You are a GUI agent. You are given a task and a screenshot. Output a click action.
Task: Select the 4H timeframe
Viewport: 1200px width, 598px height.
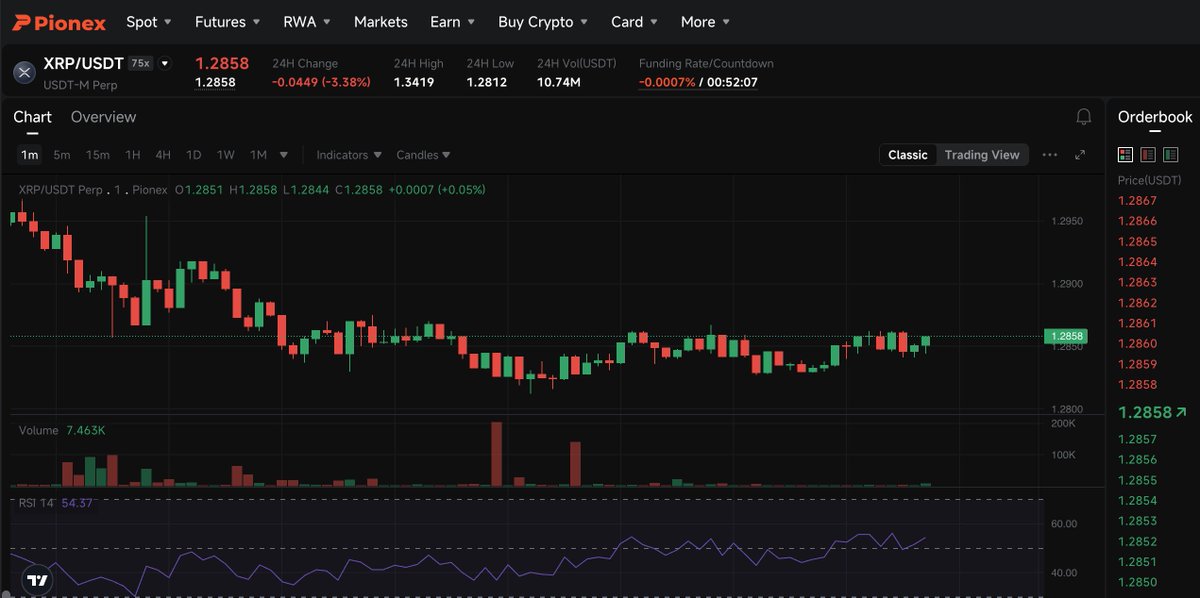coord(163,155)
